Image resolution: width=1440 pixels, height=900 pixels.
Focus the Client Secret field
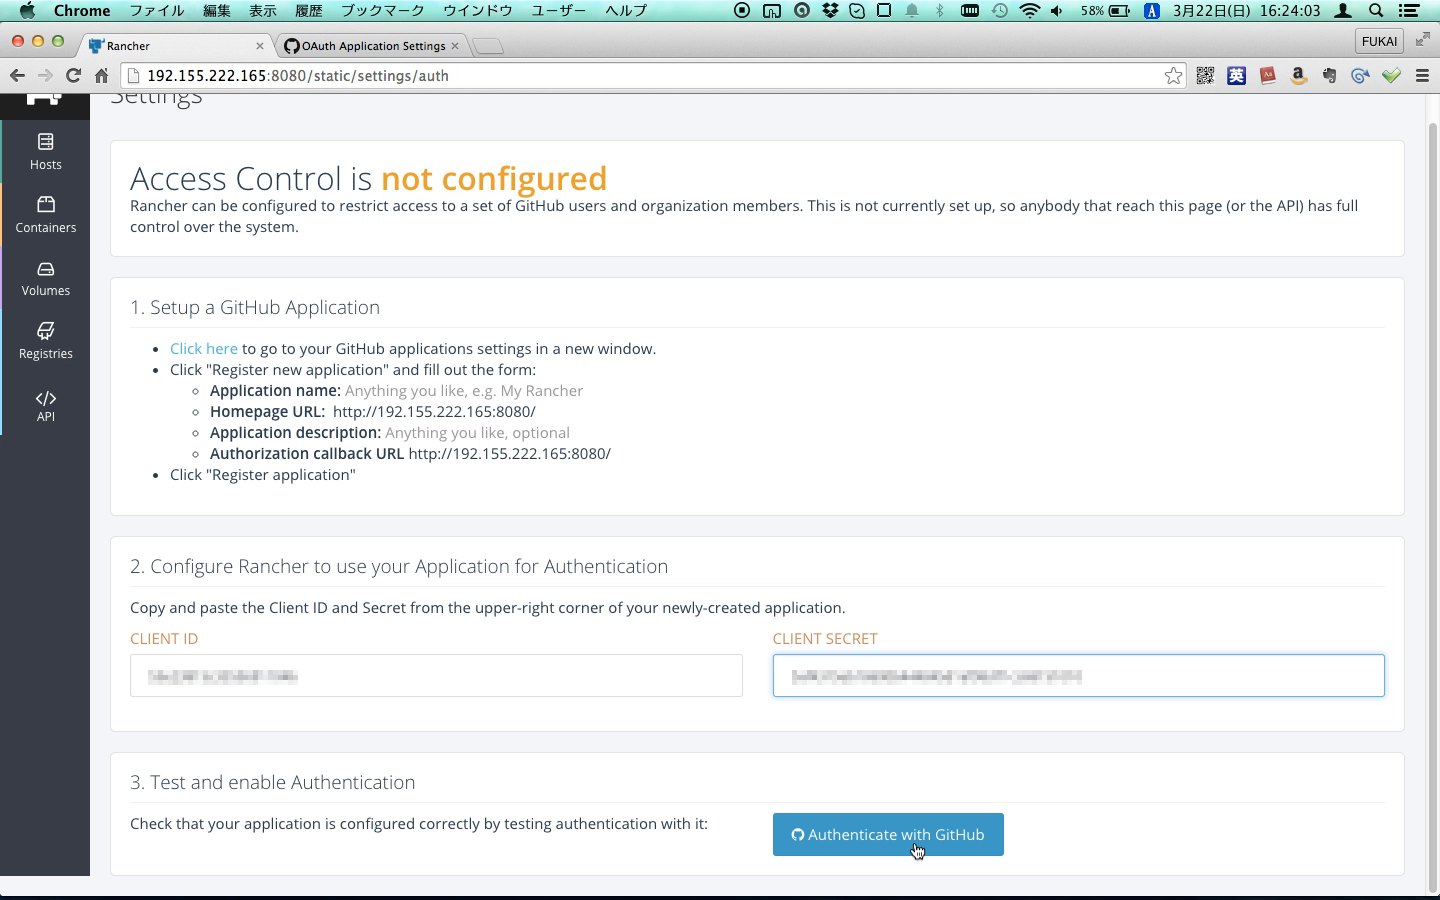(x=1078, y=676)
